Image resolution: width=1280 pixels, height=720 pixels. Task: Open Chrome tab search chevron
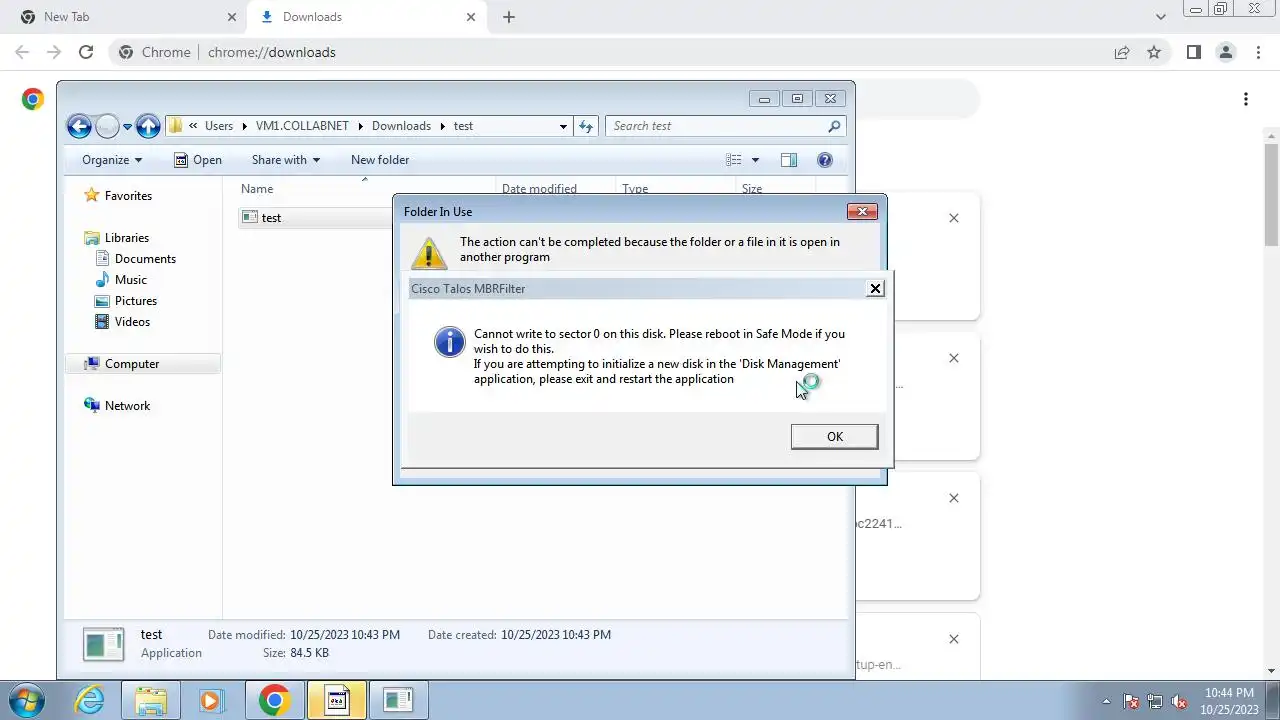point(1160,17)
